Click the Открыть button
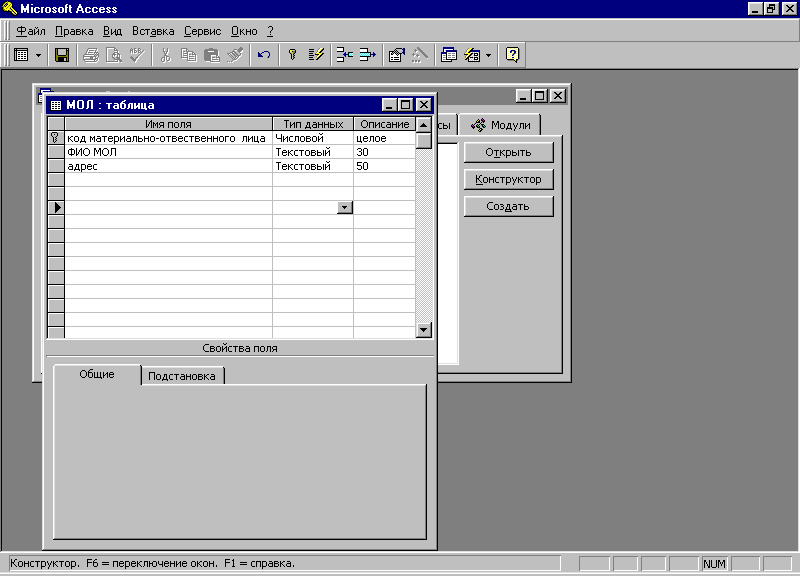The width and height of the screenshot is (800, 576). pos(508,152)
